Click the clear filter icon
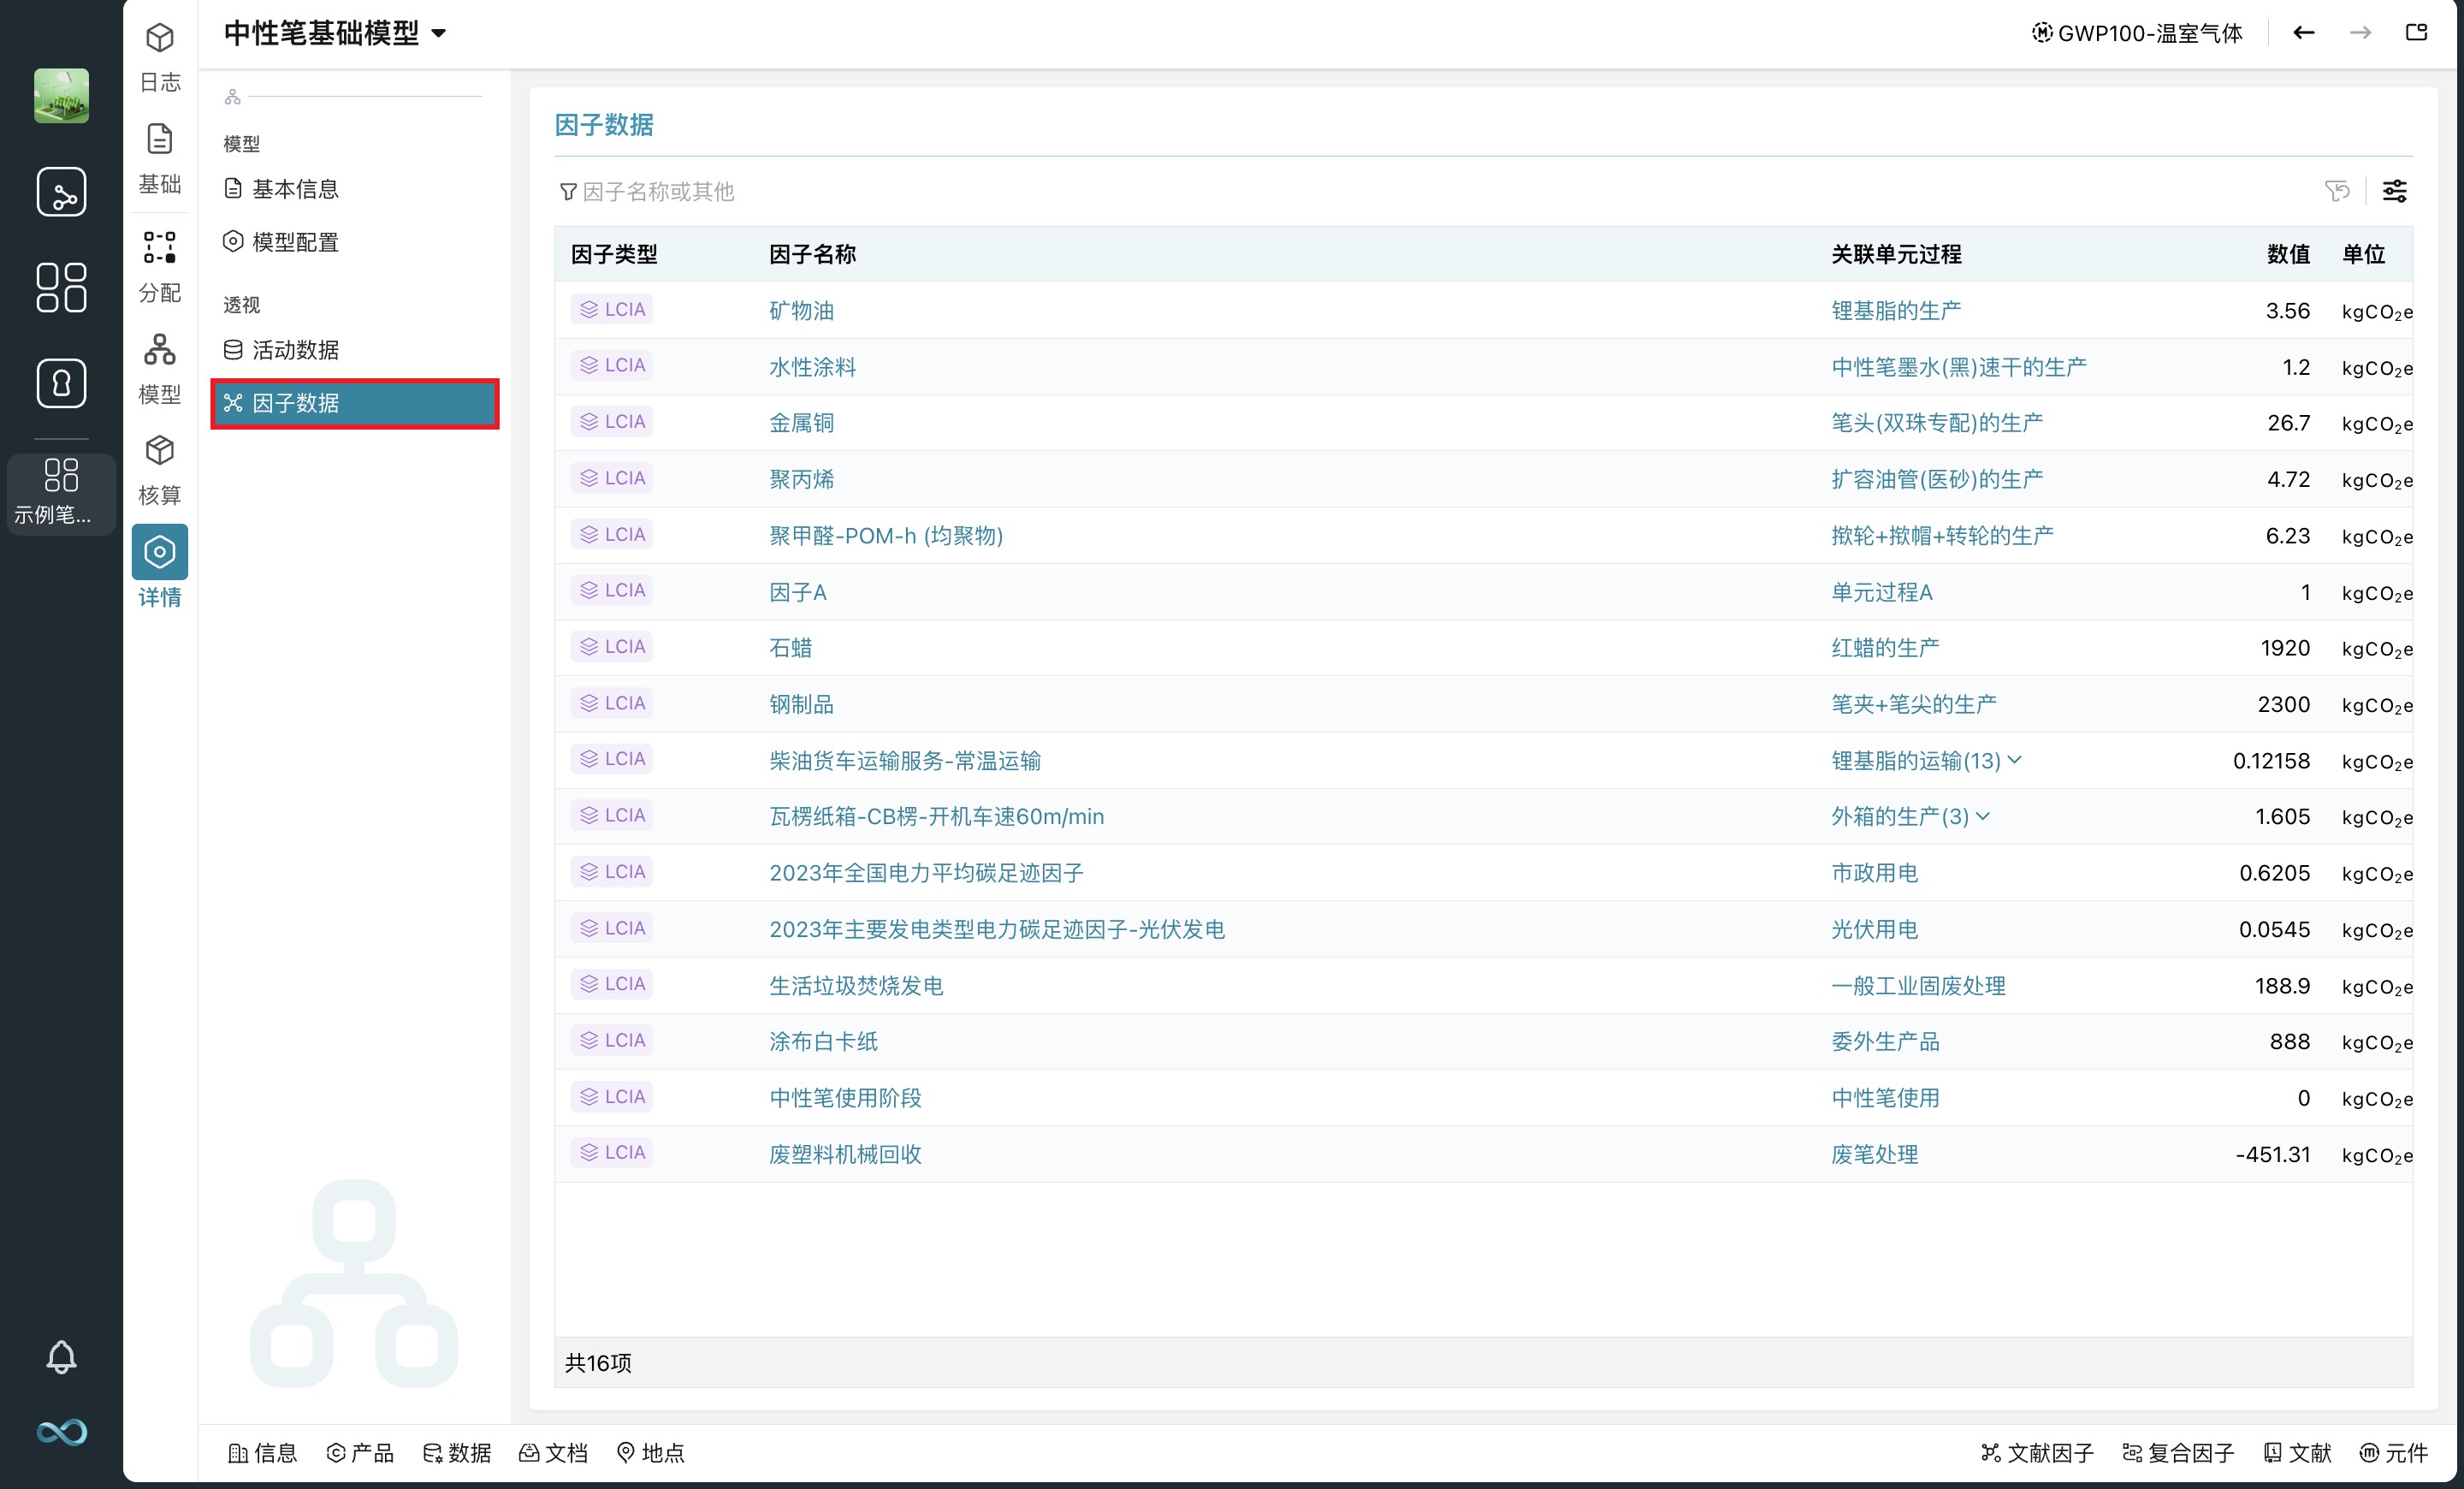The width and height of the screenshot is (2464, 1489). 2336,191
